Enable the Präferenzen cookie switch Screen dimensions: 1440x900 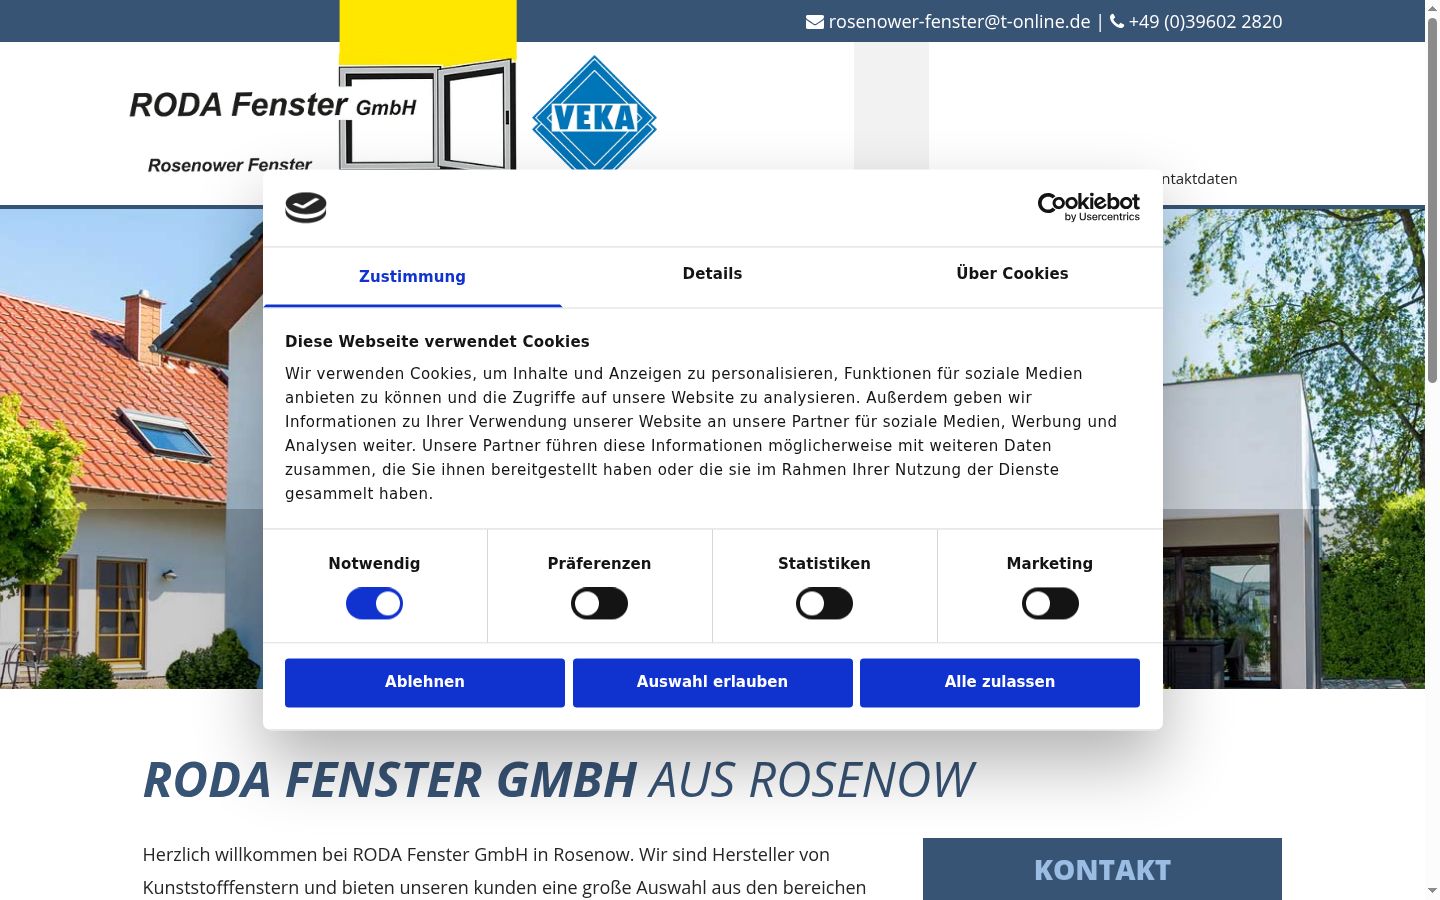[599, 604]
